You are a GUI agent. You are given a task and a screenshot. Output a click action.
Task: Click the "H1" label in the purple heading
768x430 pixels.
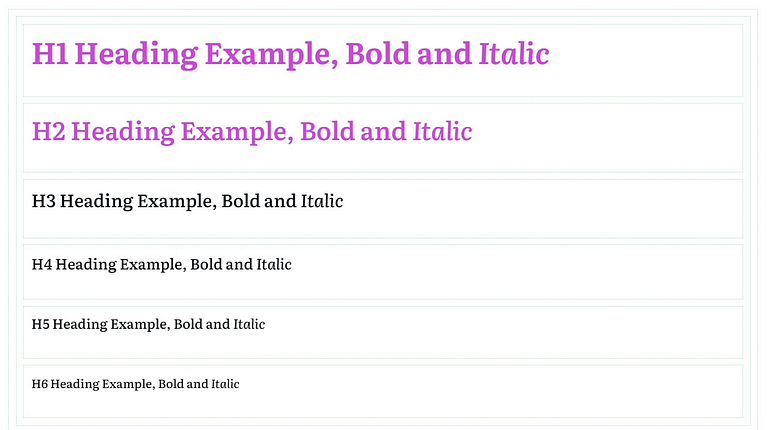tap(50, 54)
